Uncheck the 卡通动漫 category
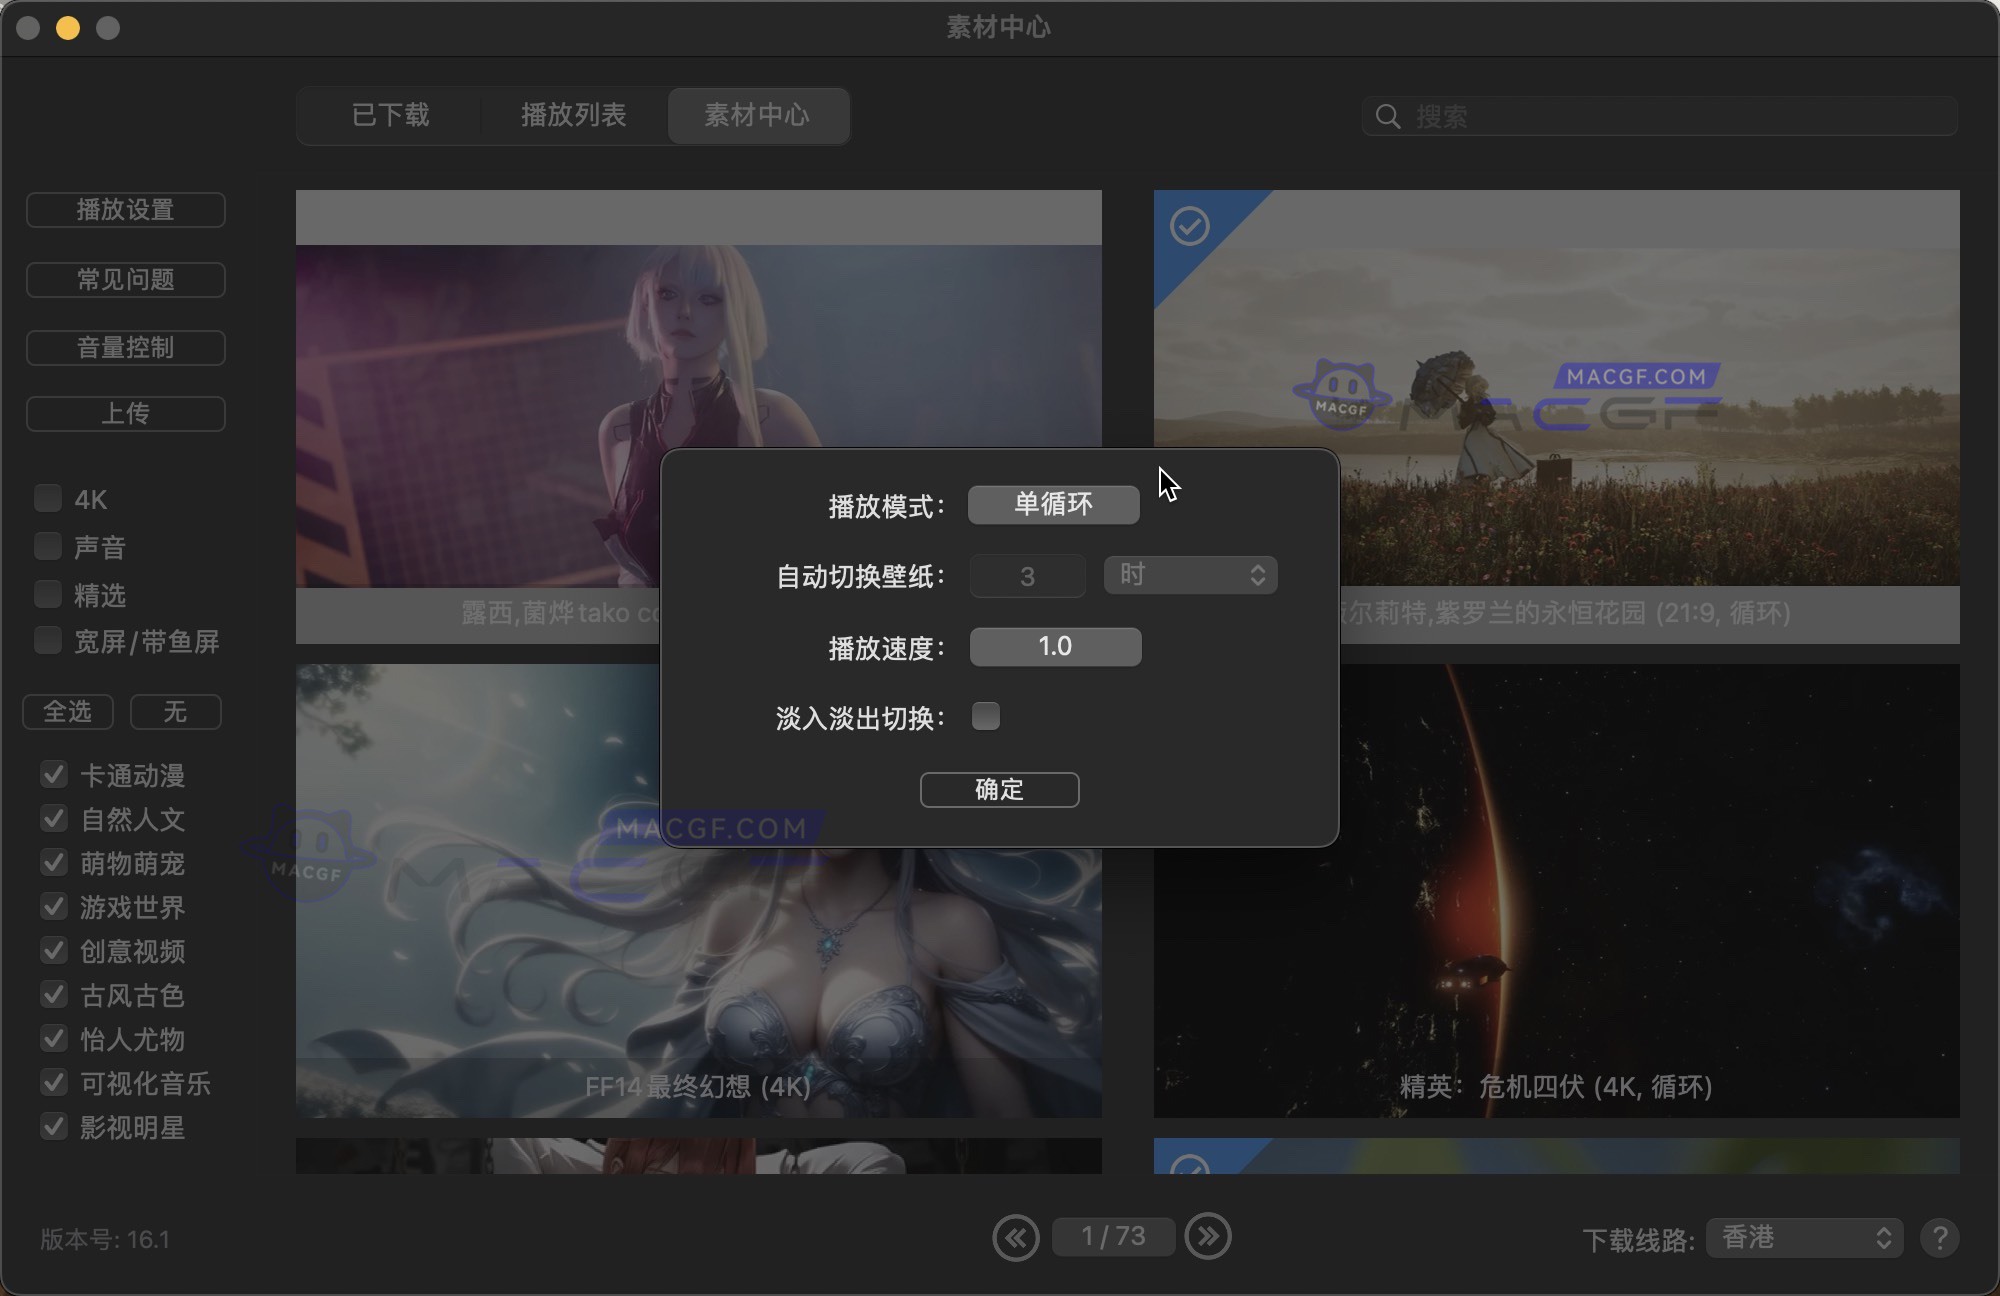This screenshot has height=1296, width=2000. pos(53,774)
